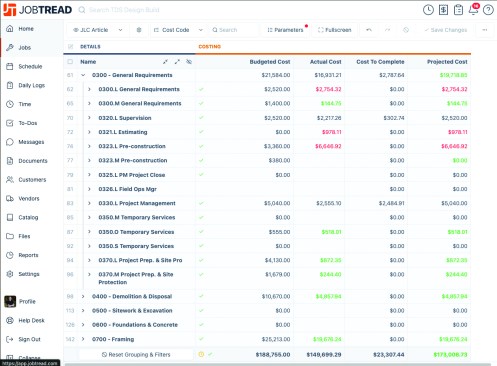This screenshot has height=366, width=497.
Task: Check the select-all checkbox beside Name
Action: [70, 62]
